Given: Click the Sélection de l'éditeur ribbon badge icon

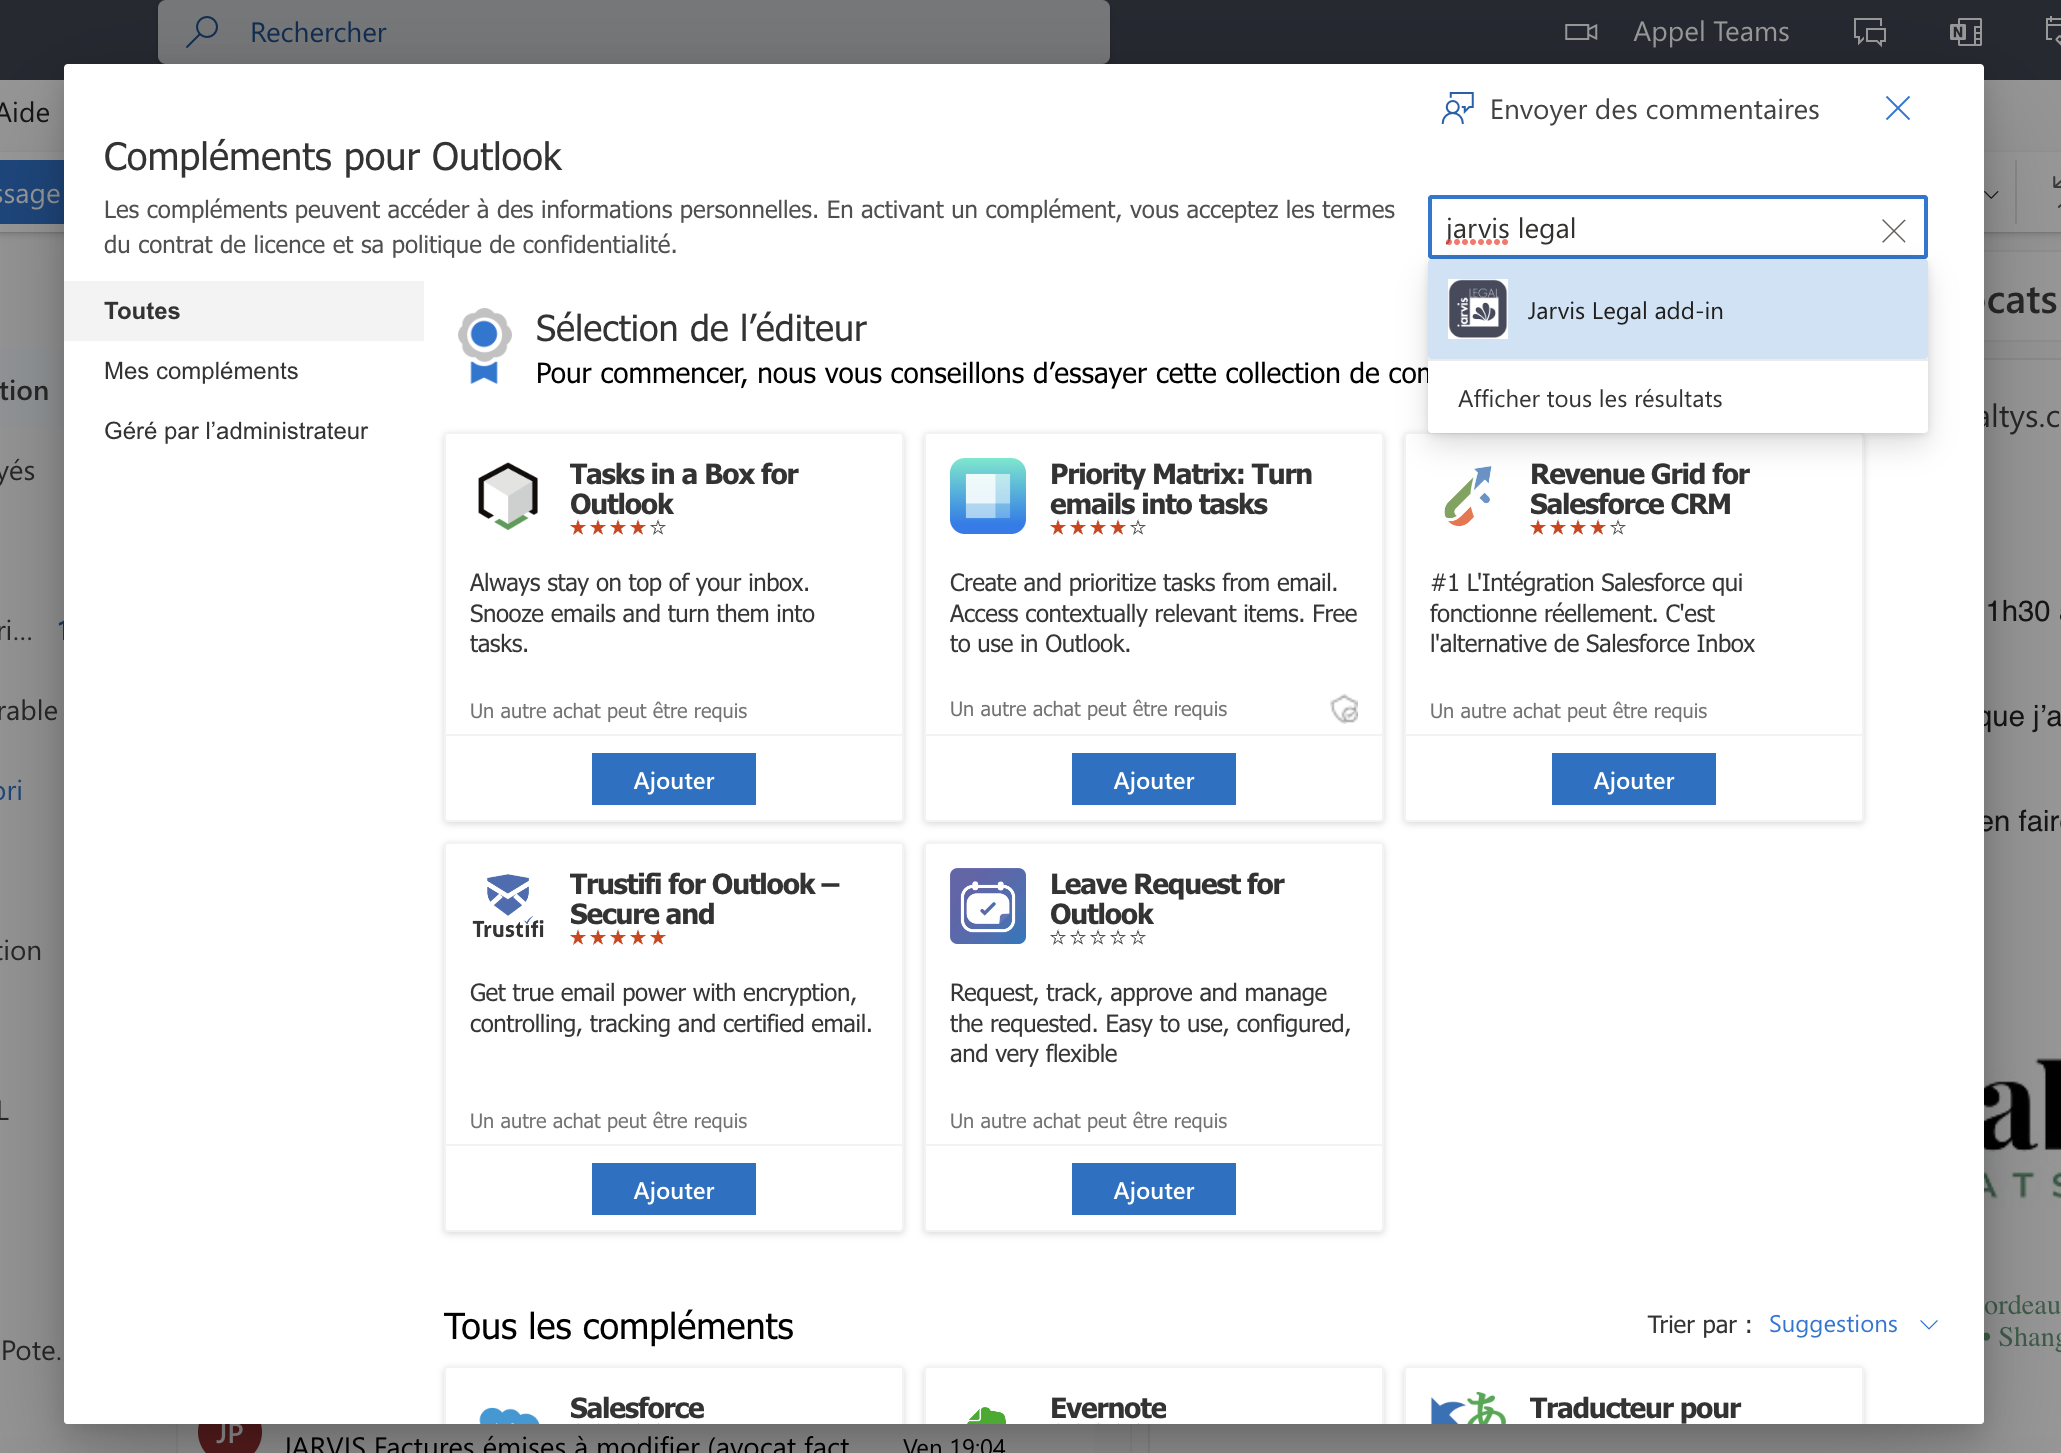Looking at the screenshot, I should pos(484,346).
